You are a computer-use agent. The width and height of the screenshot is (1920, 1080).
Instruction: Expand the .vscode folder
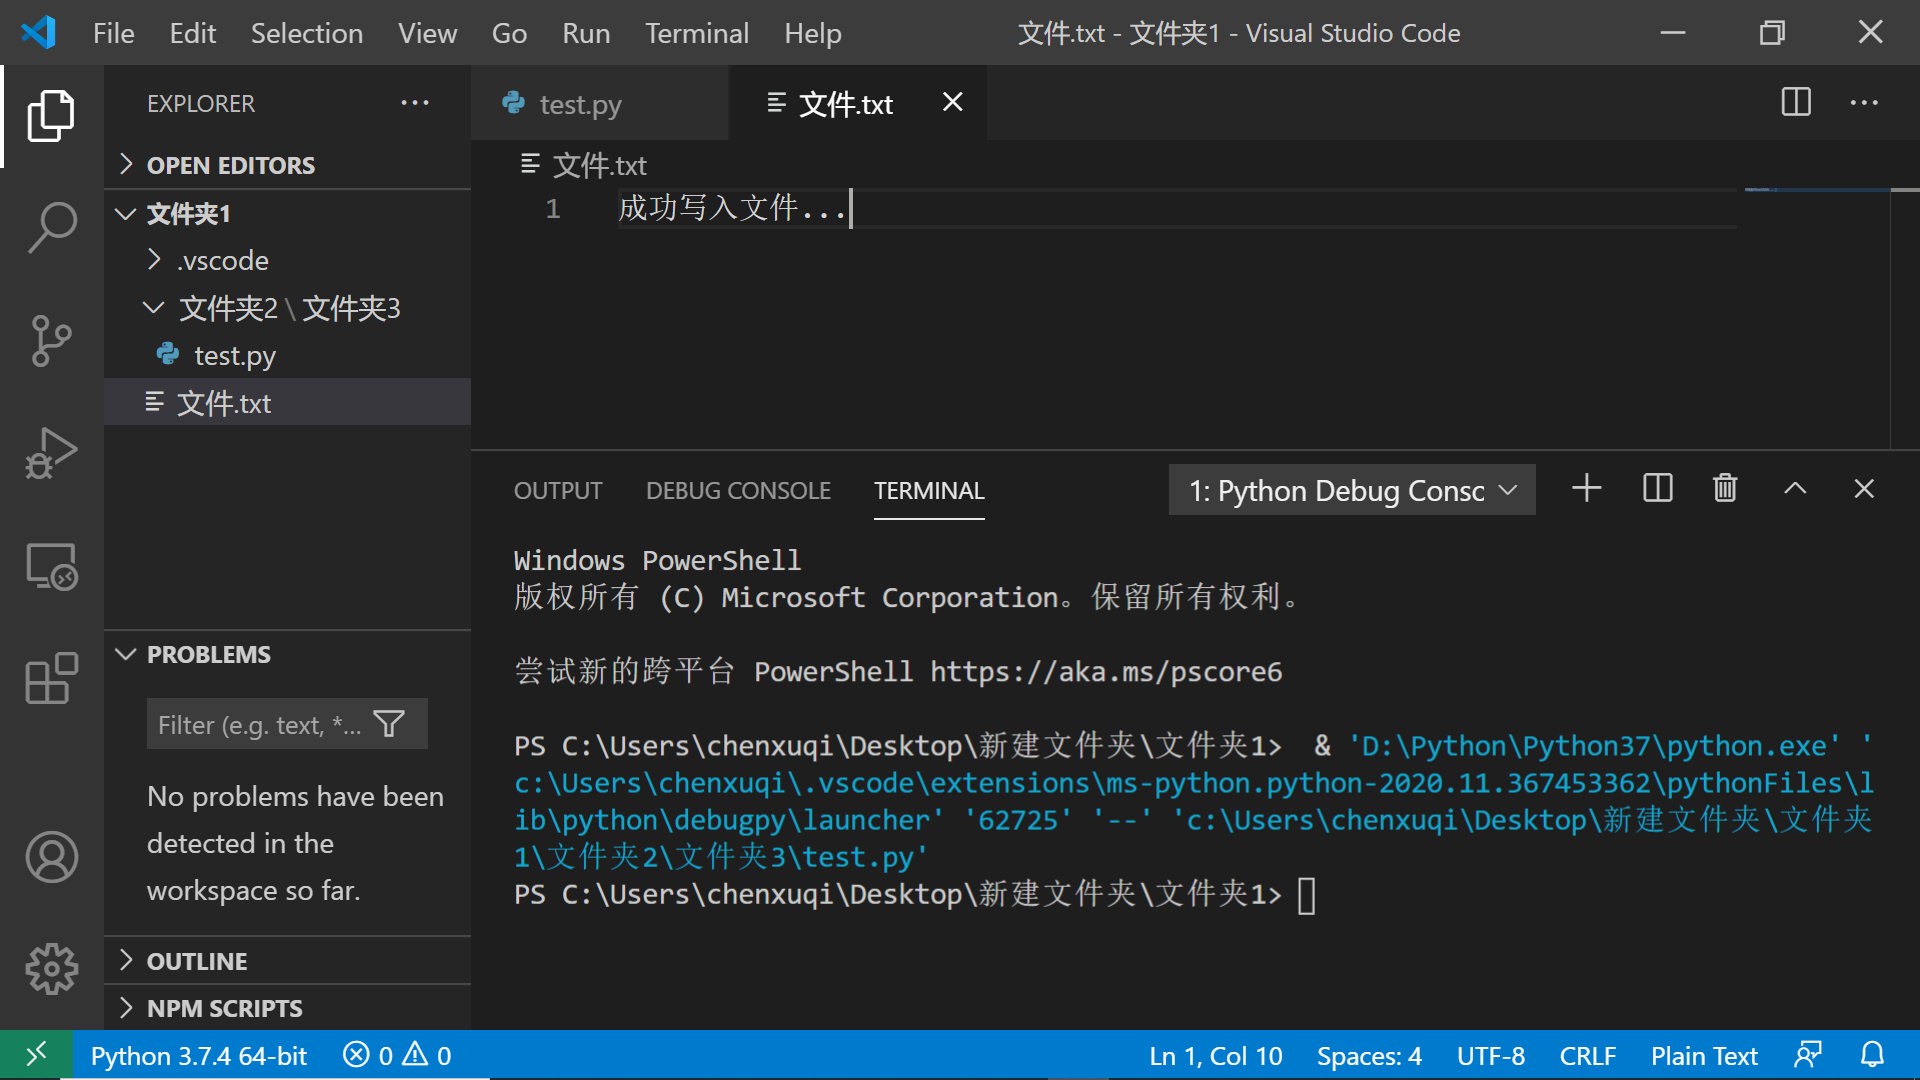coord(222,261)
